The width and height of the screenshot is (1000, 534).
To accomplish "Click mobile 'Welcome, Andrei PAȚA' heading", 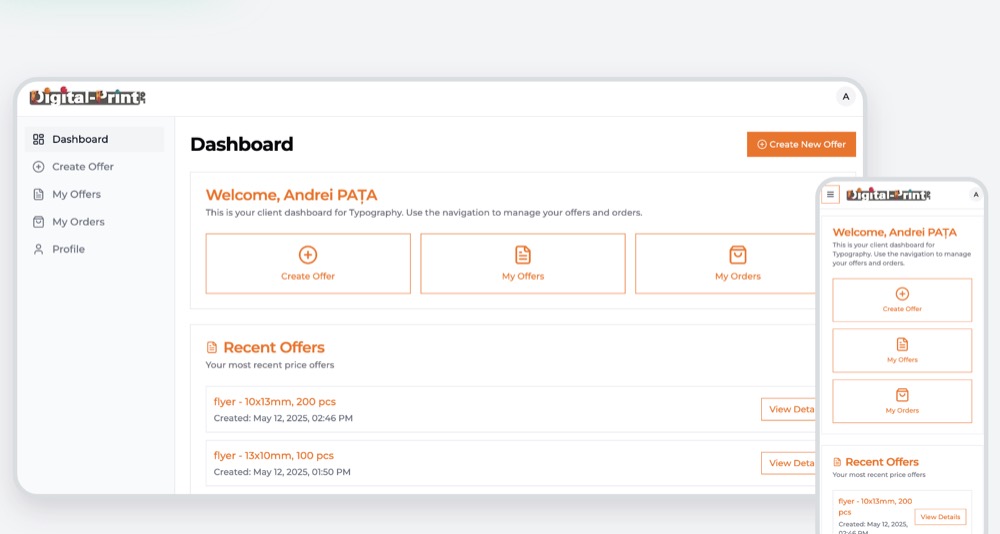I will pyautogui.click(x=894, y=232).
